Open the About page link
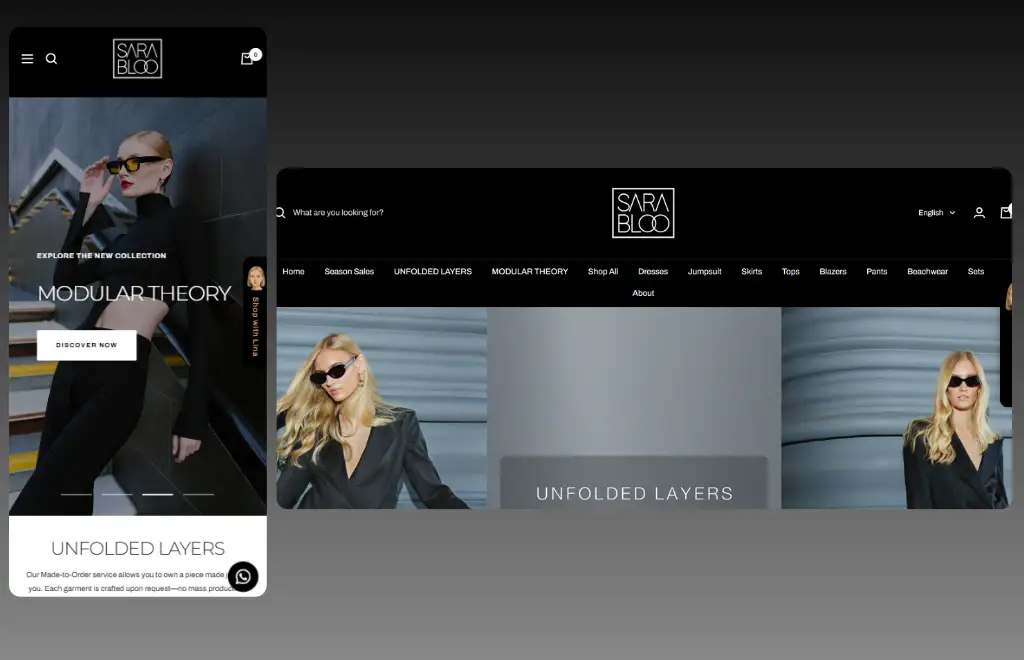 tap(643, 293)
